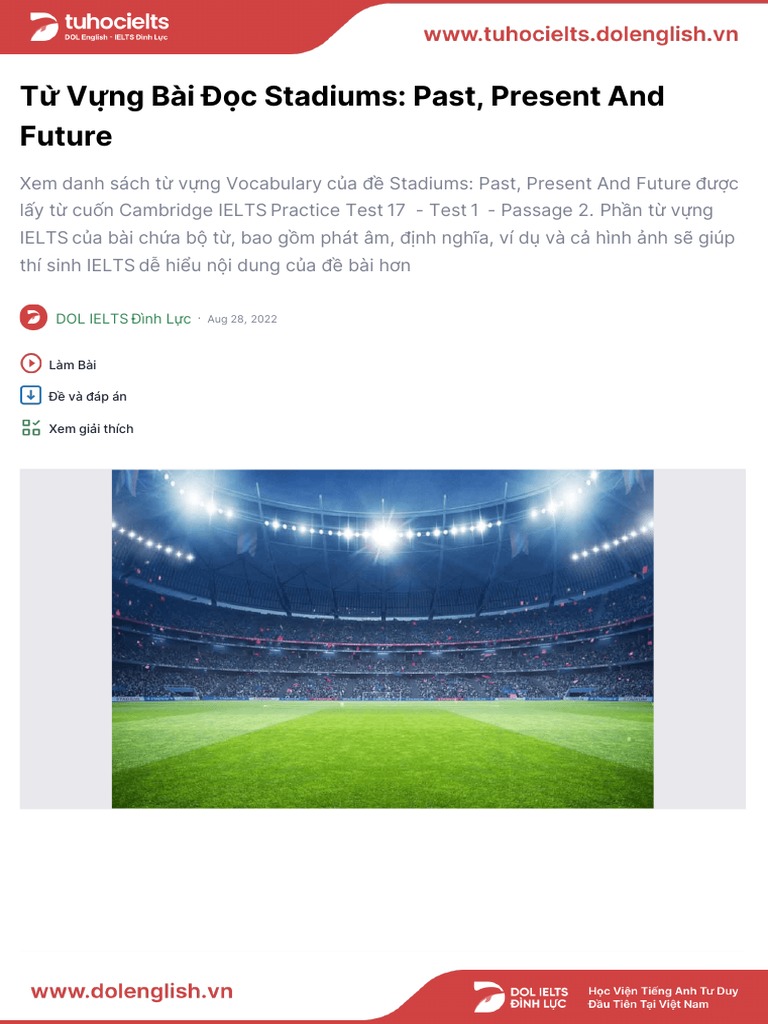
Task: Click the footer 'DOL IELTS ĐÌNH LỰC' text
Action: [x=539, y=997]
